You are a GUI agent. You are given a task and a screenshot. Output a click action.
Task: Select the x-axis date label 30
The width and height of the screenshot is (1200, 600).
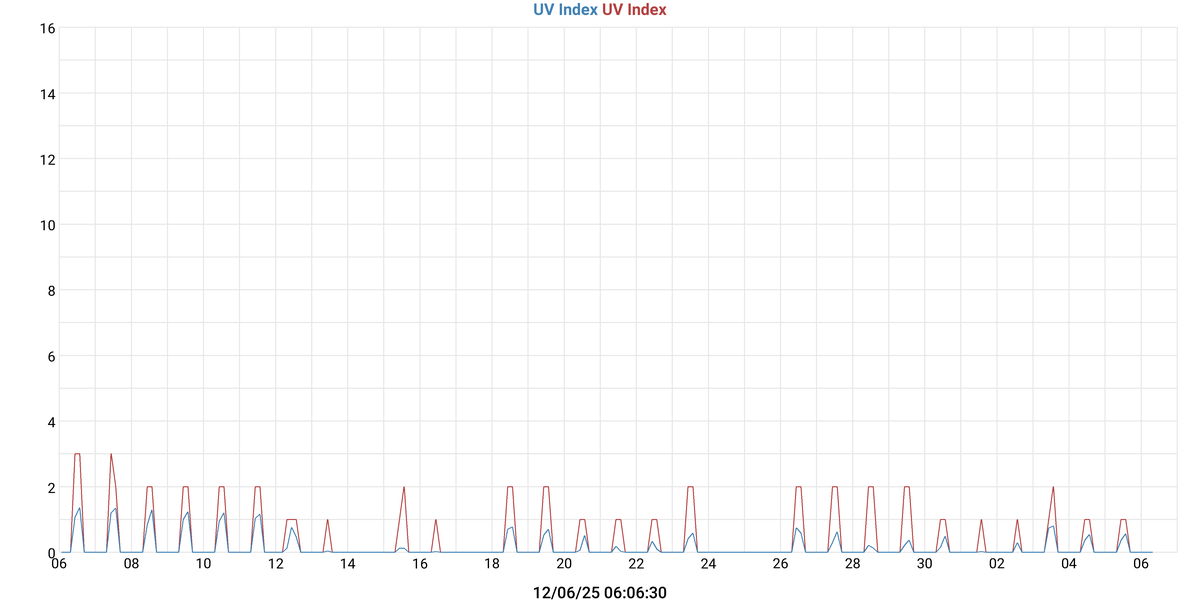click(925, 564)
